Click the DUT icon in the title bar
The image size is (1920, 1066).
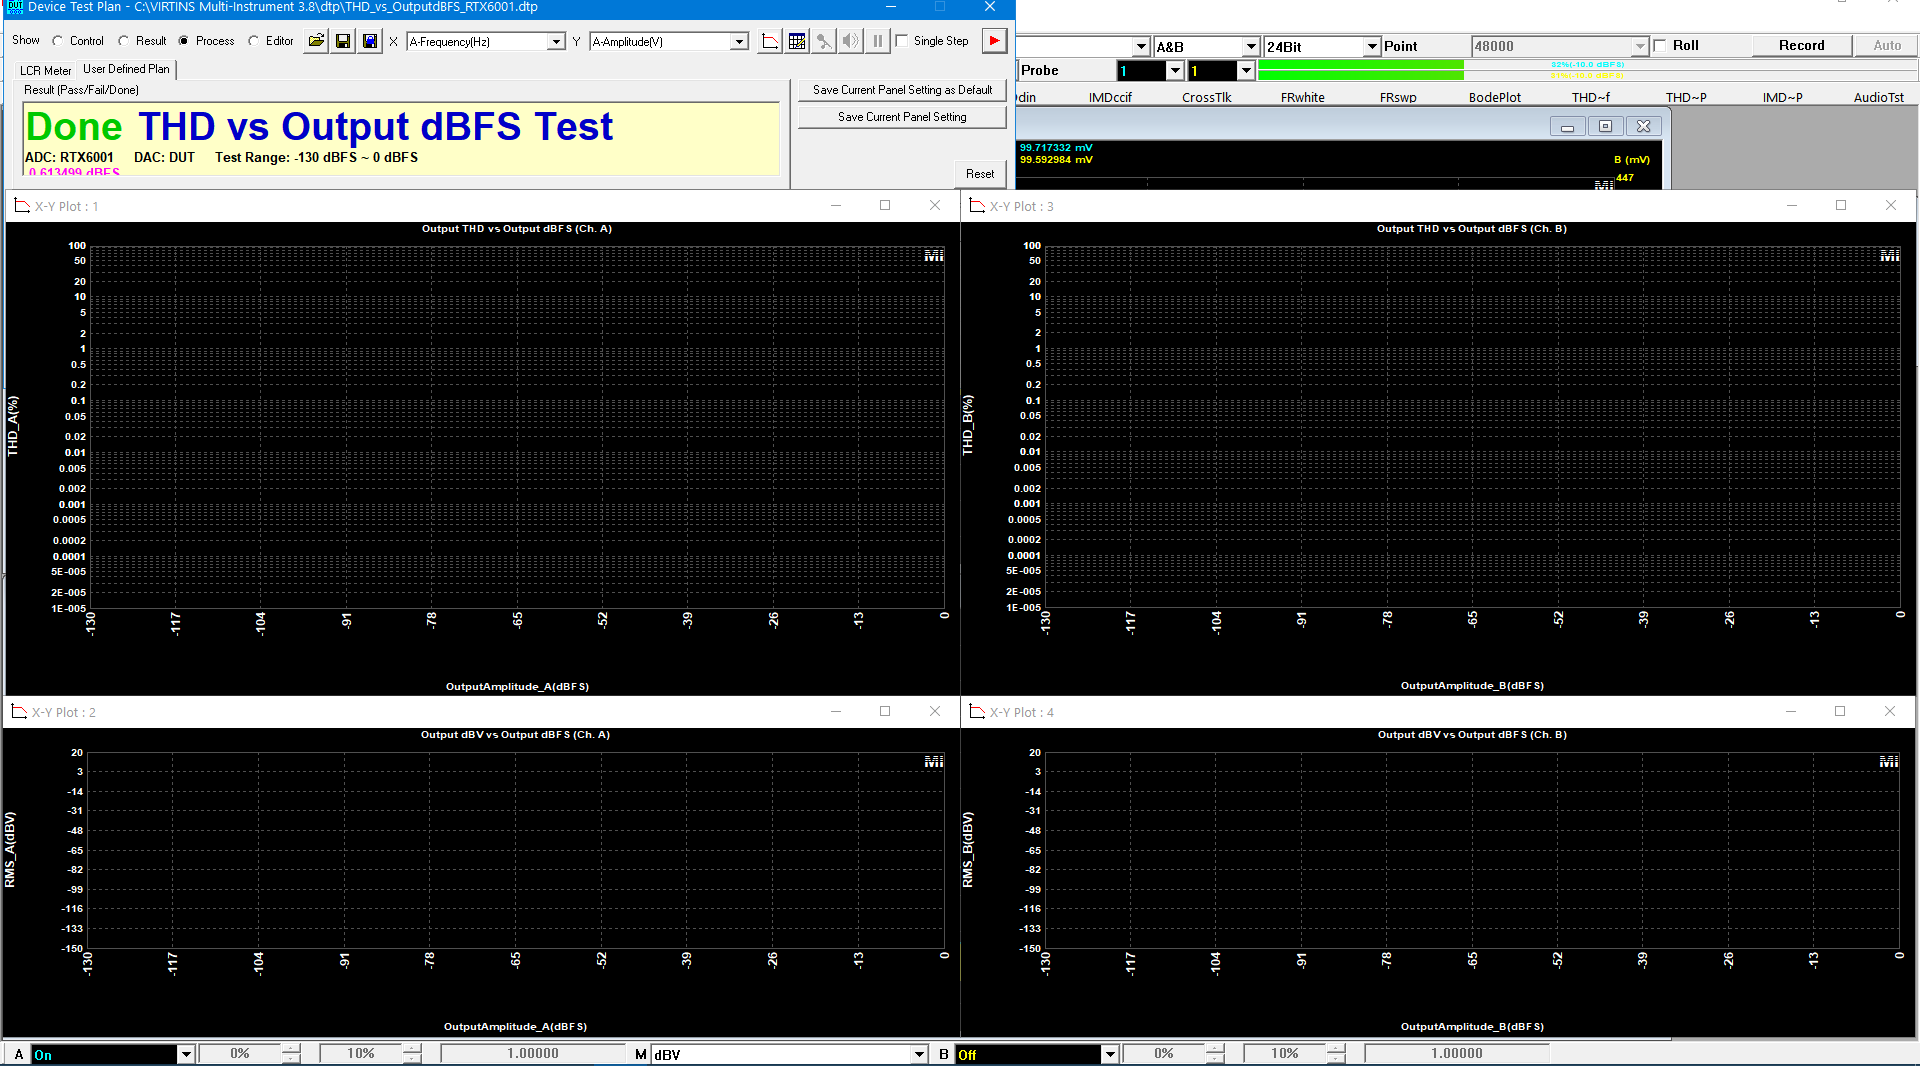pyautogui.click(x=14, y=7)
